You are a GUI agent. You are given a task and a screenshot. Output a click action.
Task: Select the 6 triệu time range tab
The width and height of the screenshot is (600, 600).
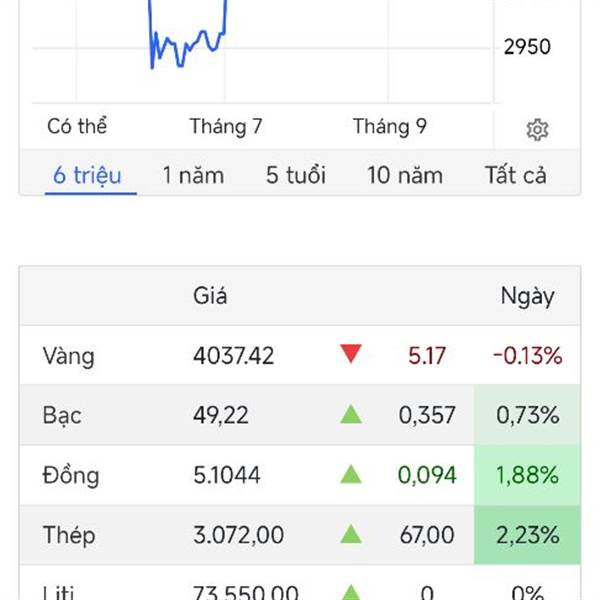(87, 176)
